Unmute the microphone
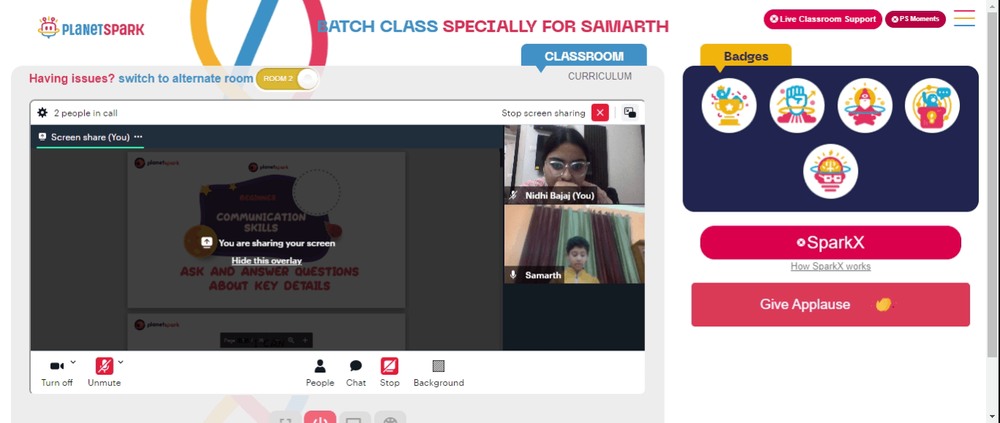 click(104, 373)
